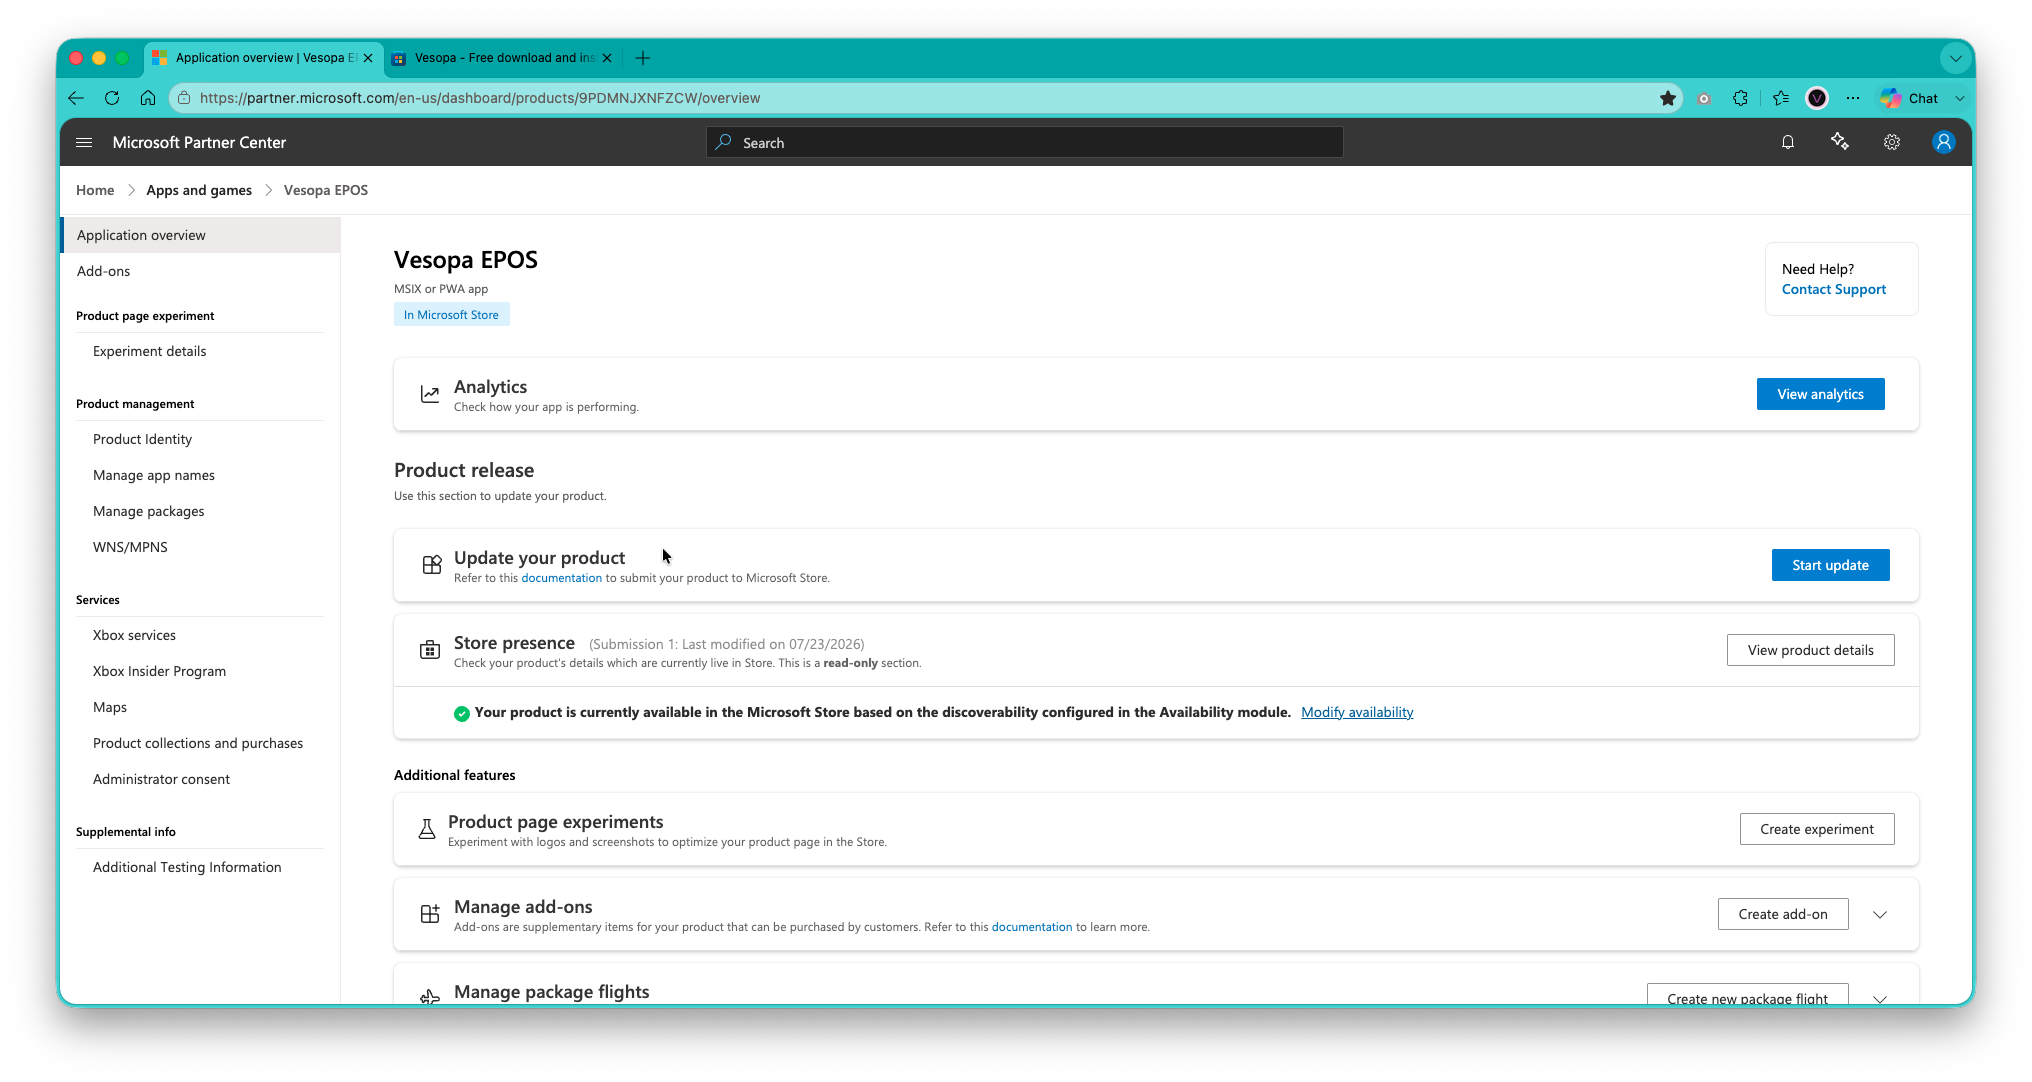
Task: Open the Chat dropdown arrow
Action: [1960, 98]
